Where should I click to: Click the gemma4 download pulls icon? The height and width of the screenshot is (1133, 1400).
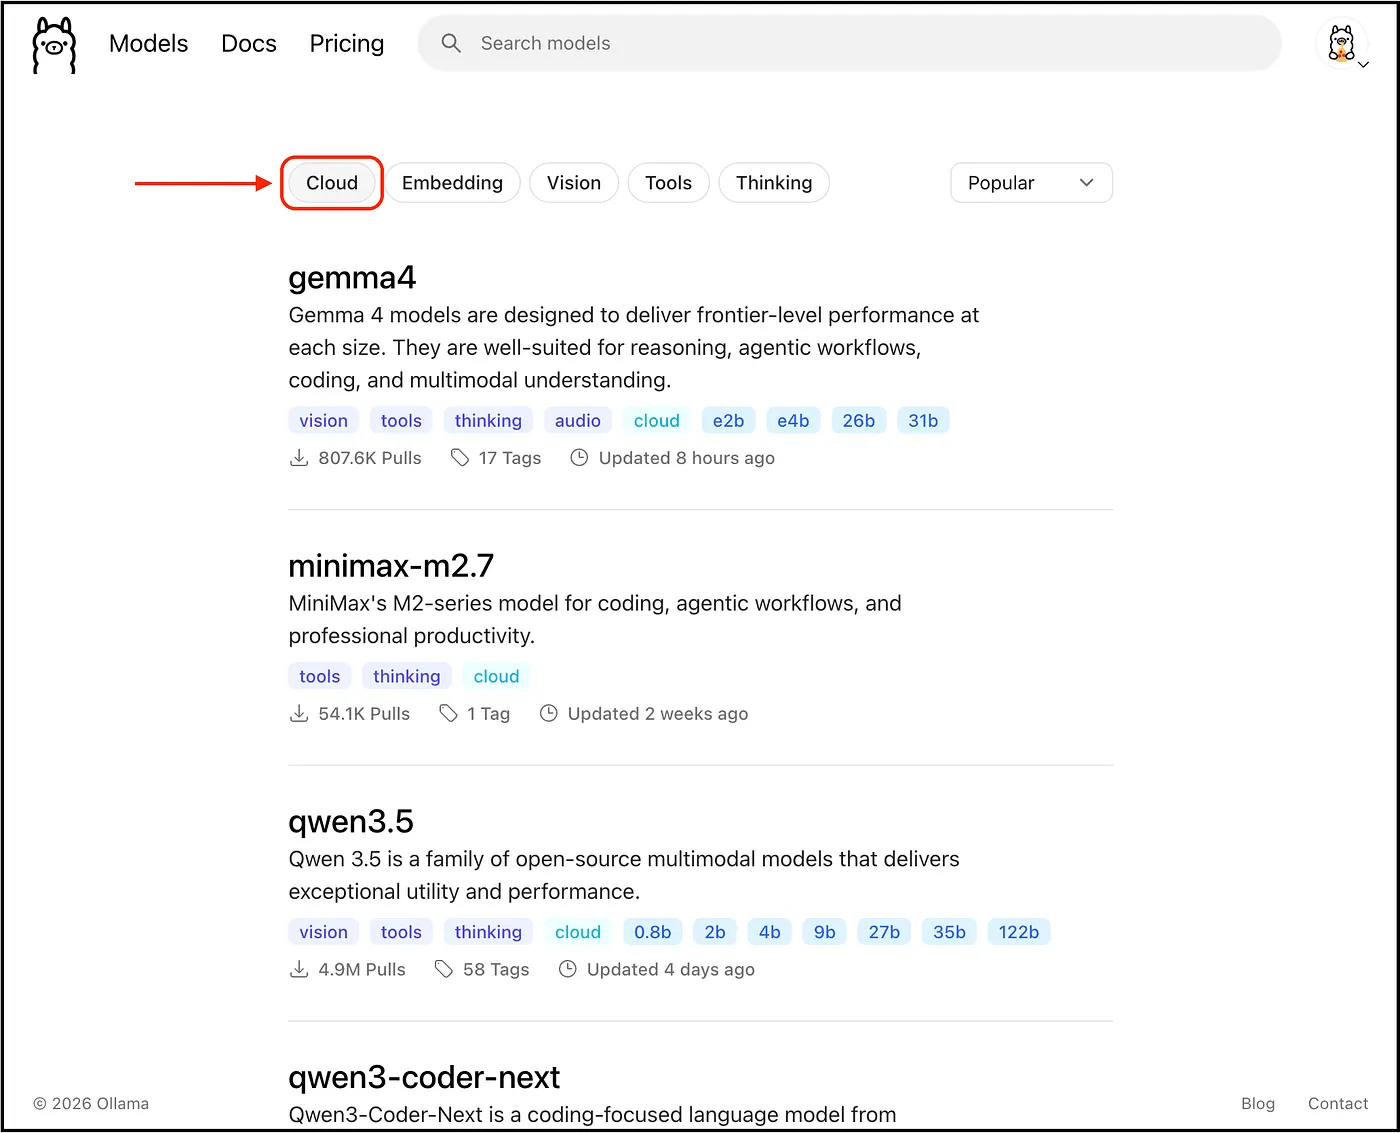[x=298, y=458]
